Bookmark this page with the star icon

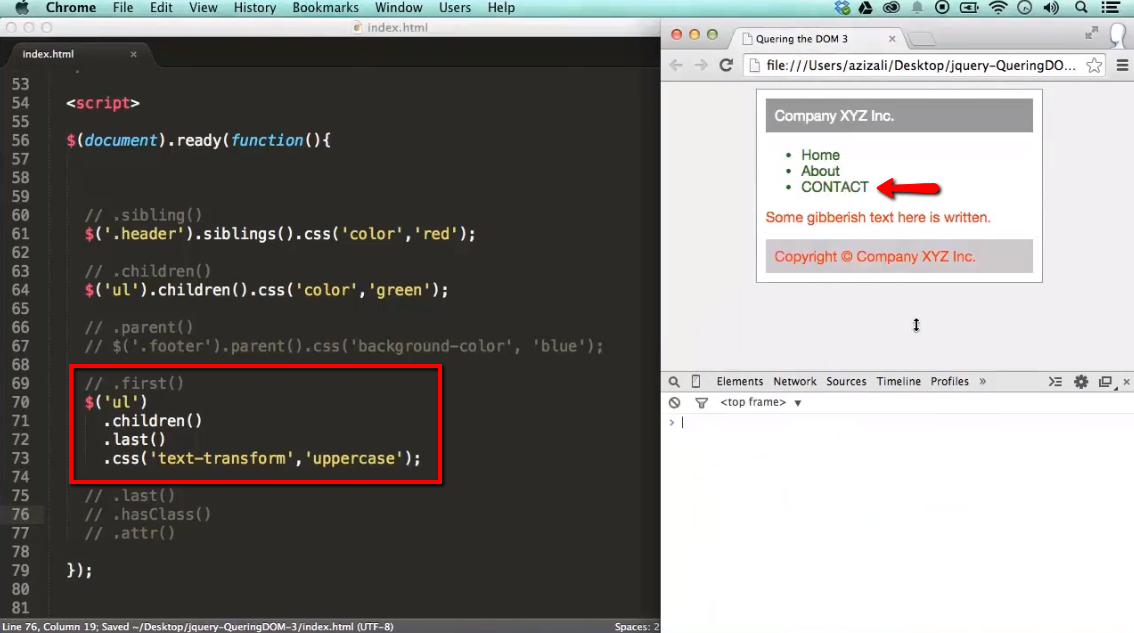[x=1094, y=65]
